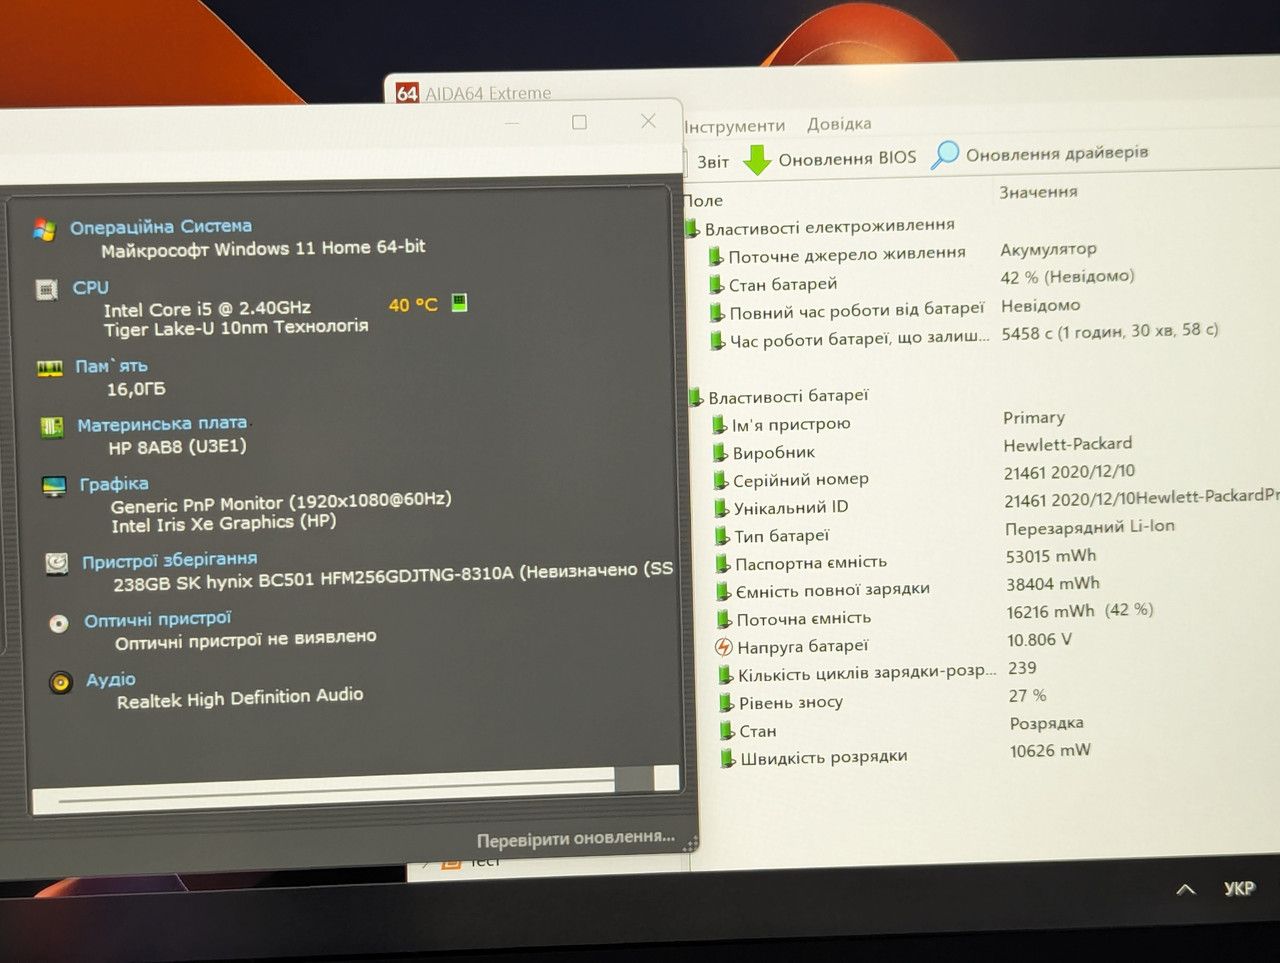1280x963 pixels.
Task: Click the green BIOS update arrow icon
Action: pyautogui.click(x=758, y=159)
